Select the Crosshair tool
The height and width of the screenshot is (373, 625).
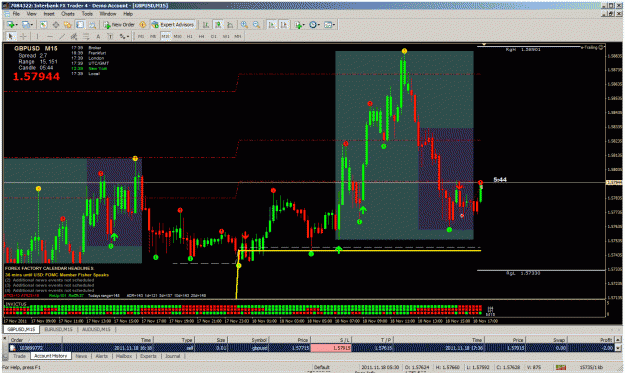(x=23, y=36)
